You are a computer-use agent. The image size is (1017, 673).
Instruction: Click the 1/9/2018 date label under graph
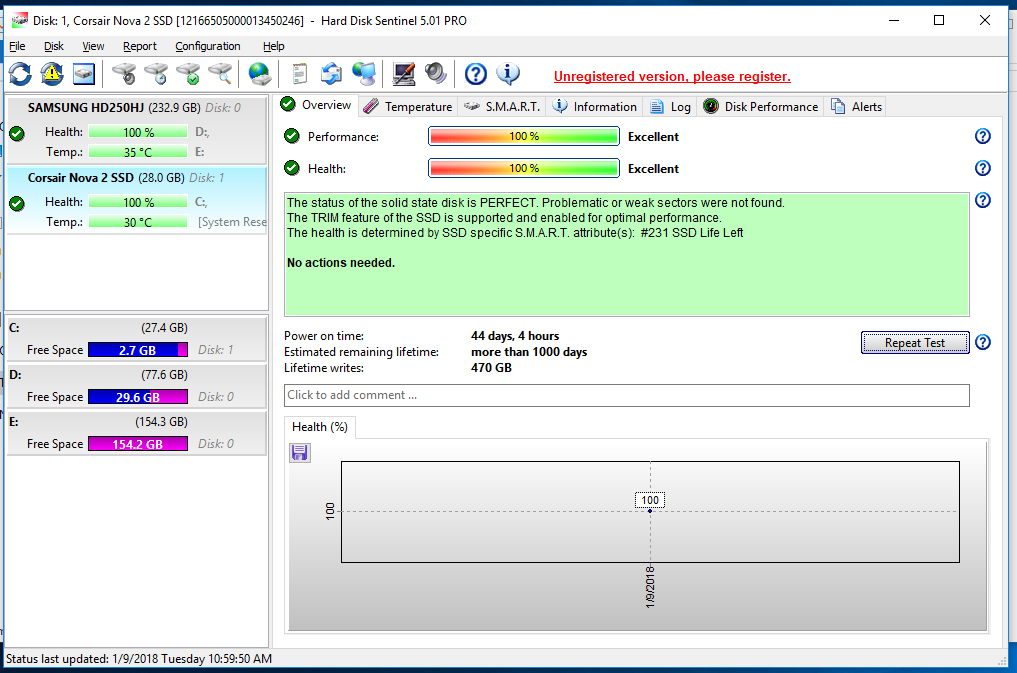pos(650,587)
